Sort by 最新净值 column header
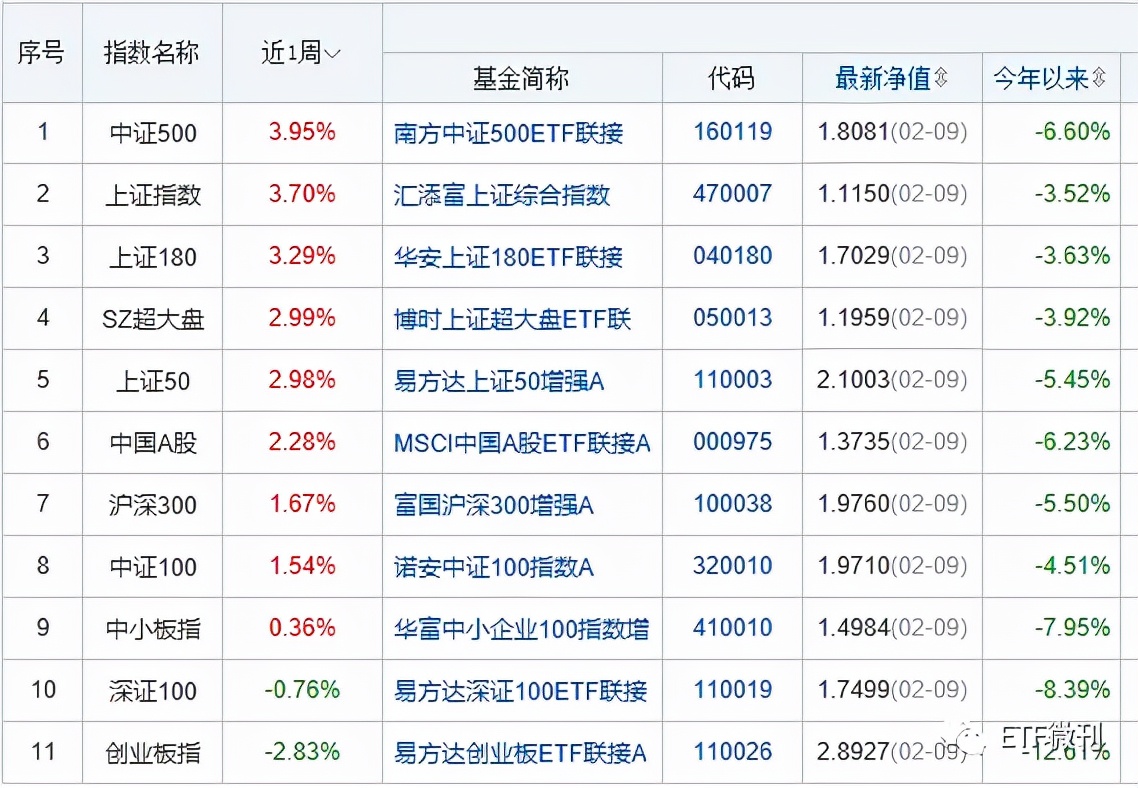The image size is (1138, 788). coord(891,78)
